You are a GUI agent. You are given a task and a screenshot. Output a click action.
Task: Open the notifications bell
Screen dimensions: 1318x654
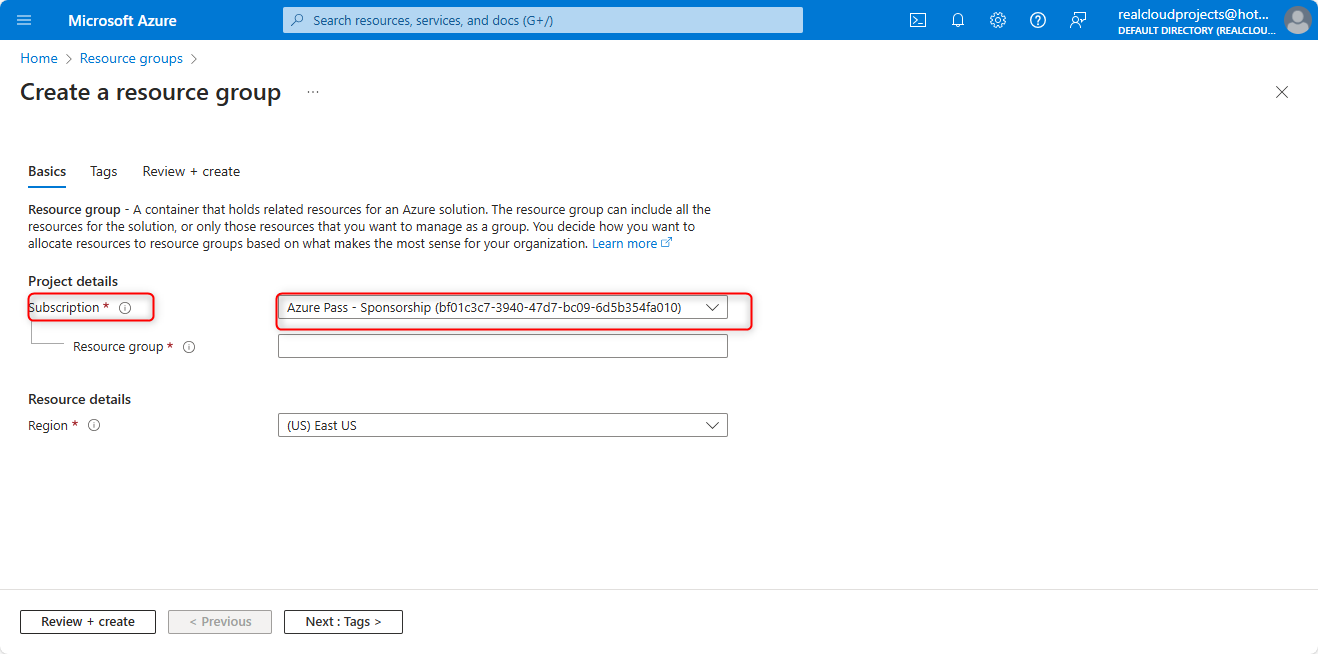[x=958, y=20]
